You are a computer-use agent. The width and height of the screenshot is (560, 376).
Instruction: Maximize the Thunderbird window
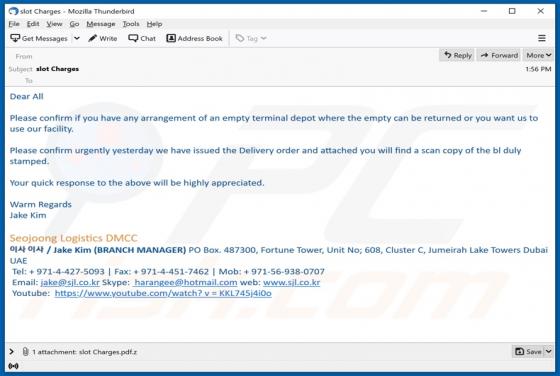point(512,11)
